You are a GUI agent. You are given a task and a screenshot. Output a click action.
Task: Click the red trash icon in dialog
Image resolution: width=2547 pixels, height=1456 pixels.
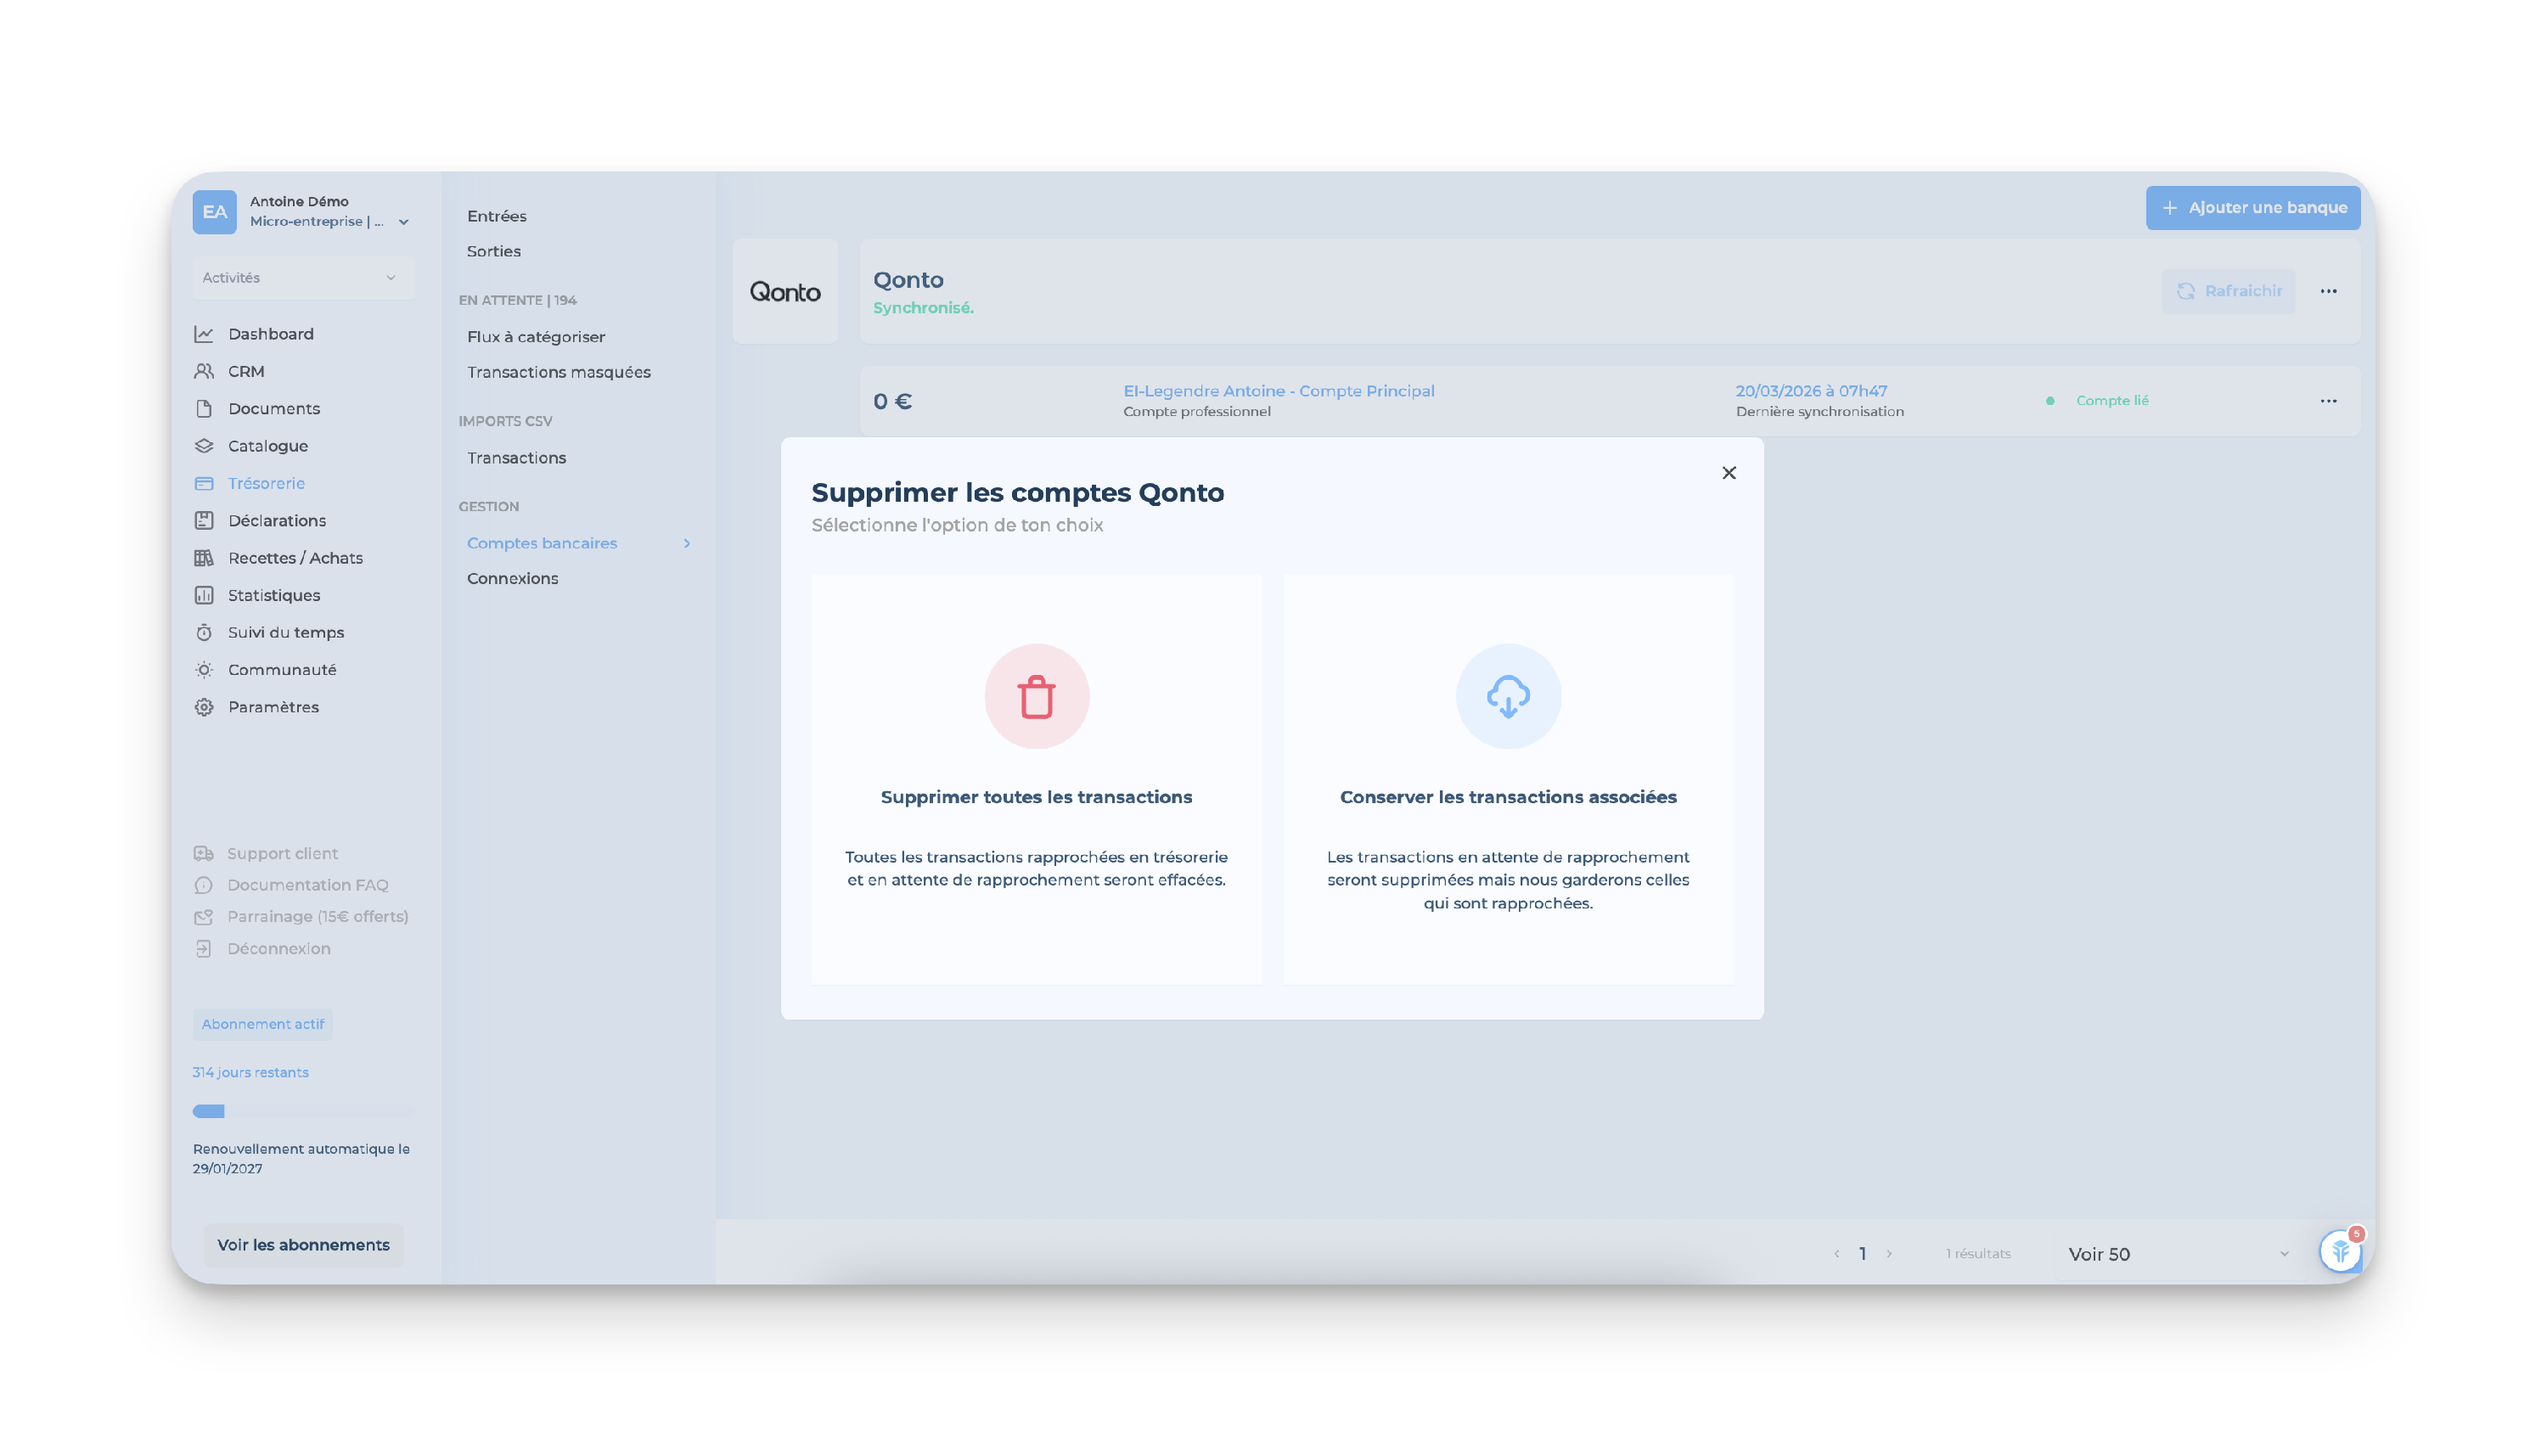pos(1036,697)
